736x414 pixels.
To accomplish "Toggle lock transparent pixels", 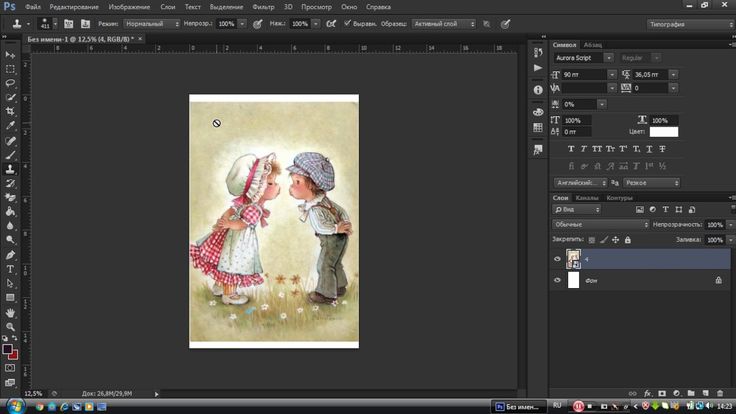I will pos(591,240).
